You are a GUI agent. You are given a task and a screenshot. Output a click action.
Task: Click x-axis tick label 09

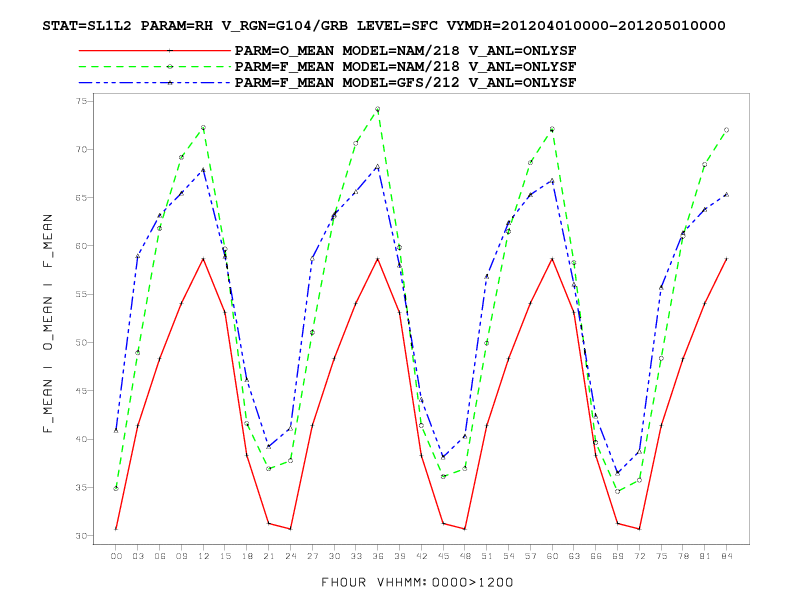[181, 556]
